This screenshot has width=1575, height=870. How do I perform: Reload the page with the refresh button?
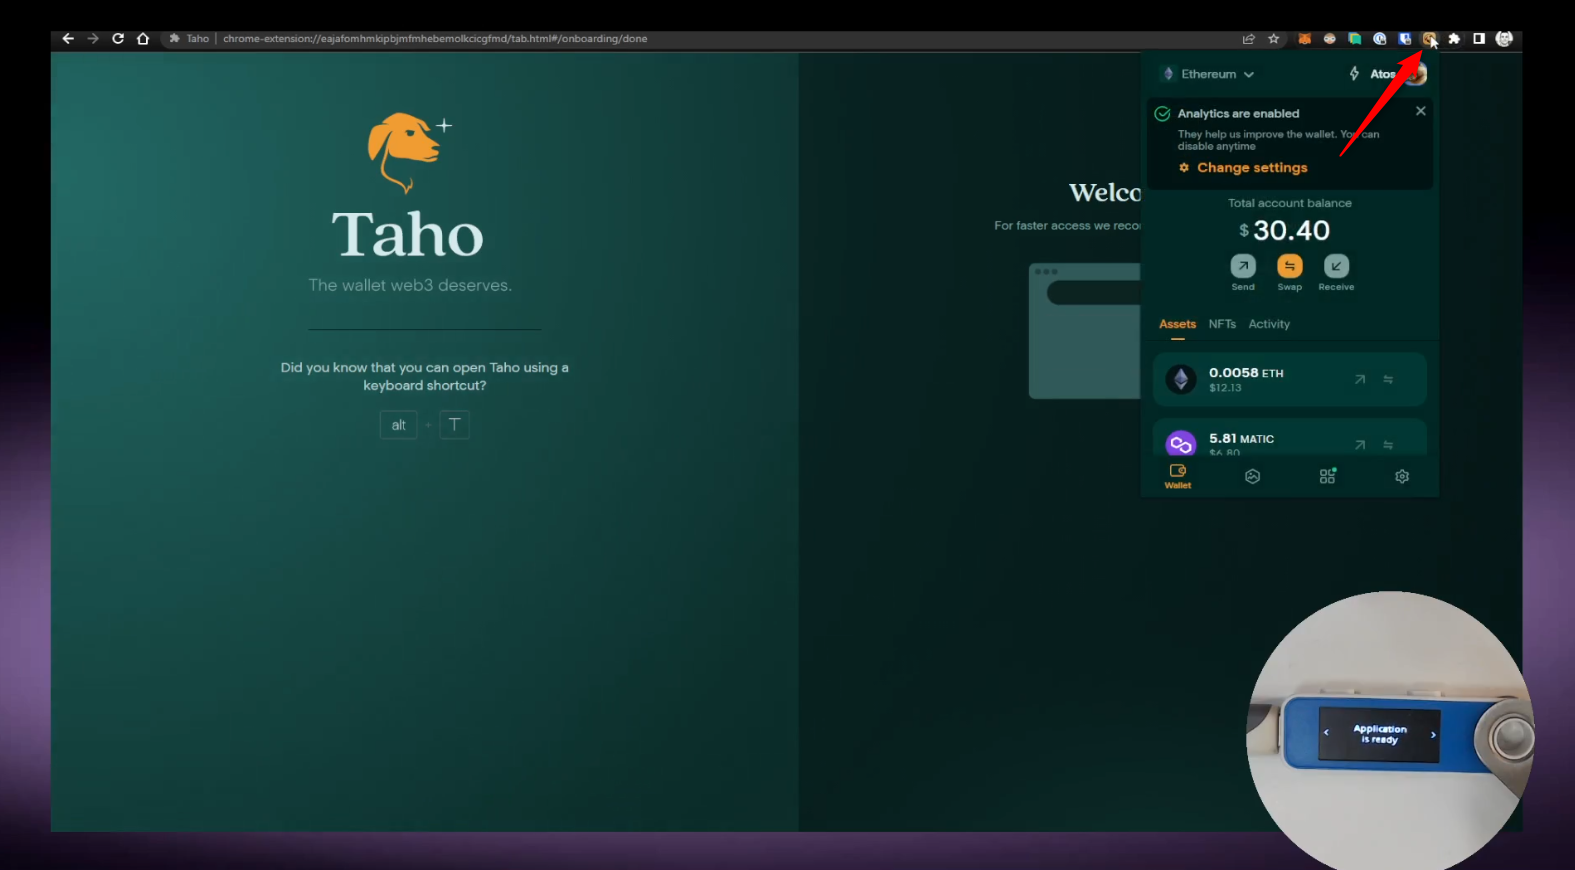118,39
